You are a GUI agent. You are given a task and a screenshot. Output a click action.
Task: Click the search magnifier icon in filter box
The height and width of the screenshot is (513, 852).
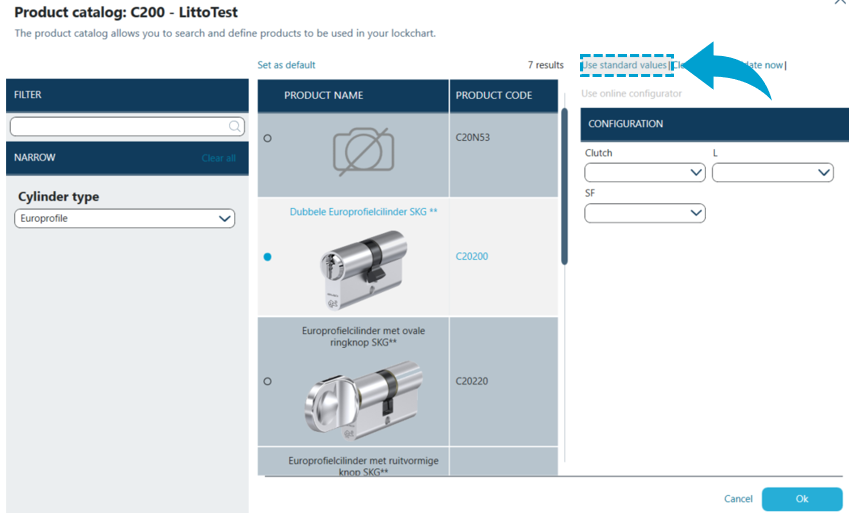click(235, 126)
